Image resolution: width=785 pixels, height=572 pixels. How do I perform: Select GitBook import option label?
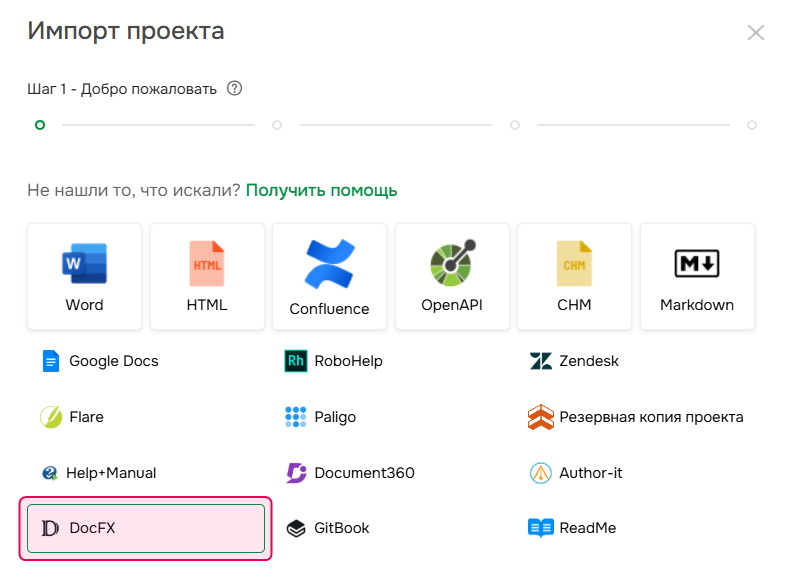[x=341, y=528]
